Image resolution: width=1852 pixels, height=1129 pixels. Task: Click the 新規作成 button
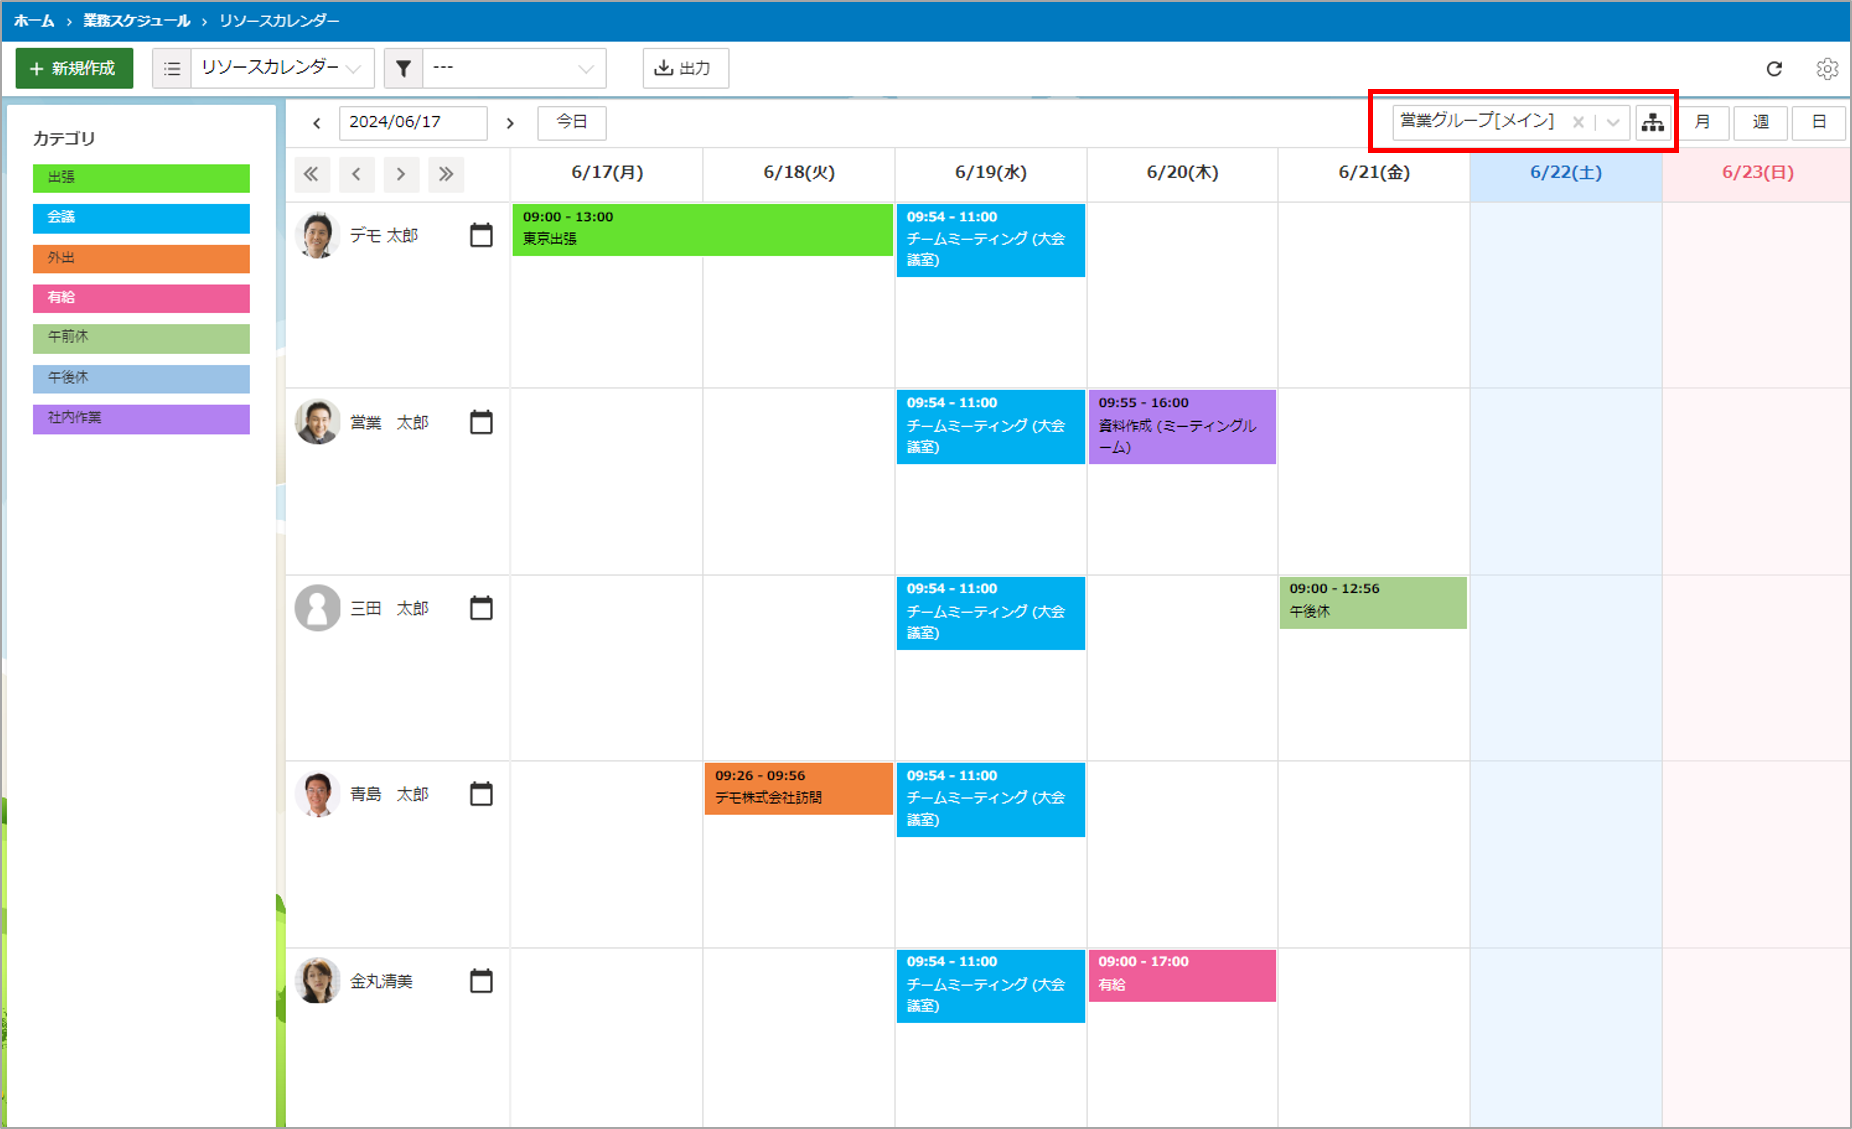tap(74, 68)
